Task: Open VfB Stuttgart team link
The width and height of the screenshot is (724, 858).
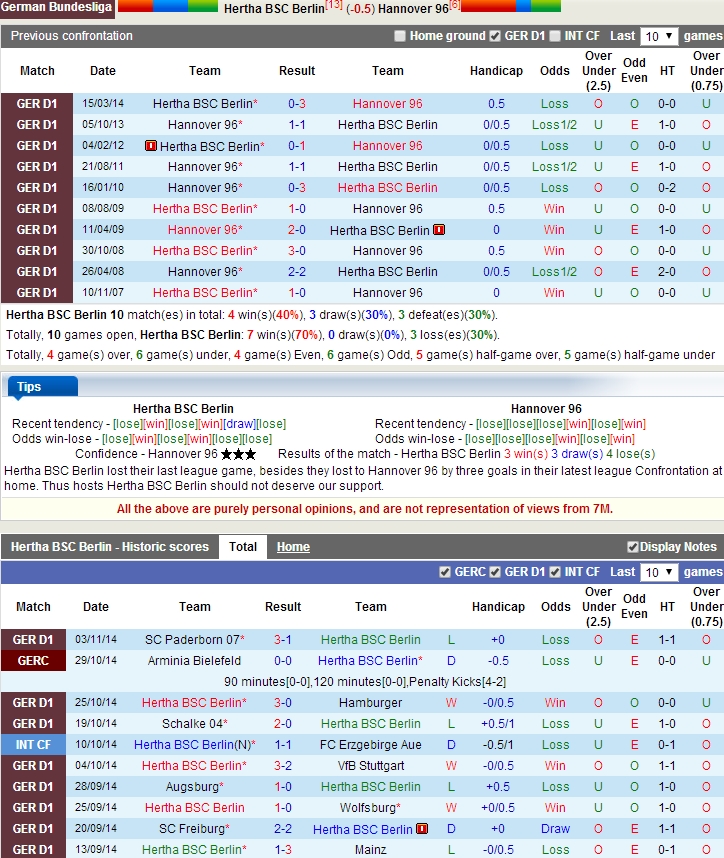Action: point(370,765)
